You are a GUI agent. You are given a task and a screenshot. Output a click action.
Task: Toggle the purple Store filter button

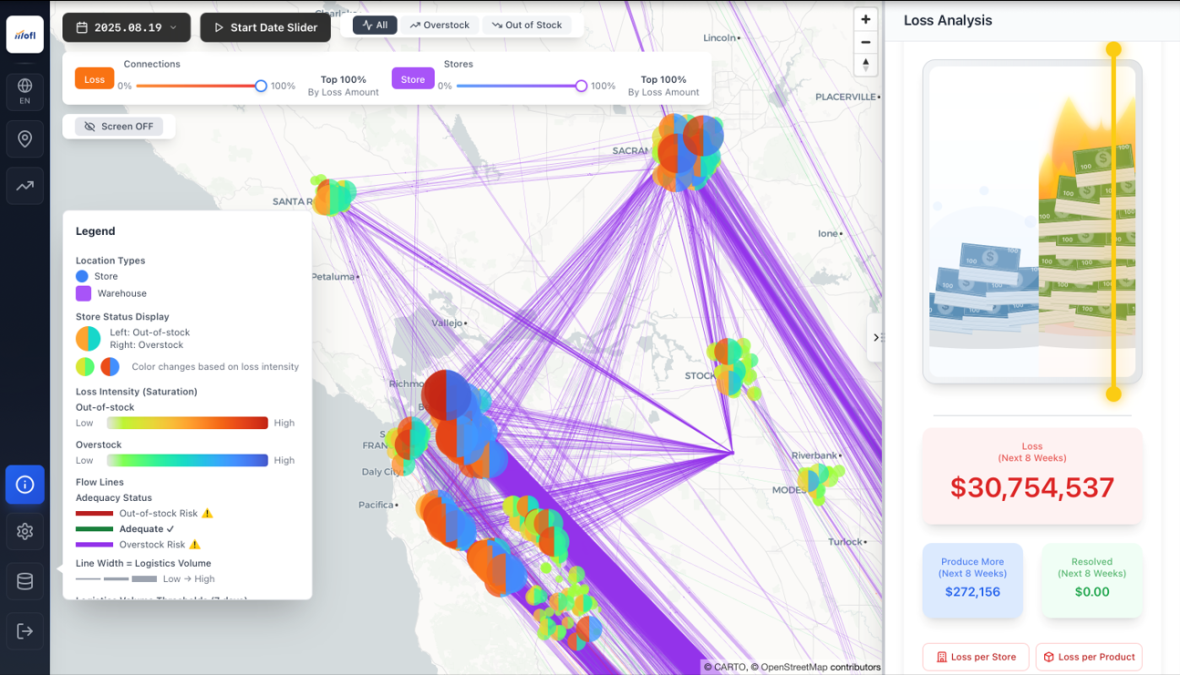(413, 80)
